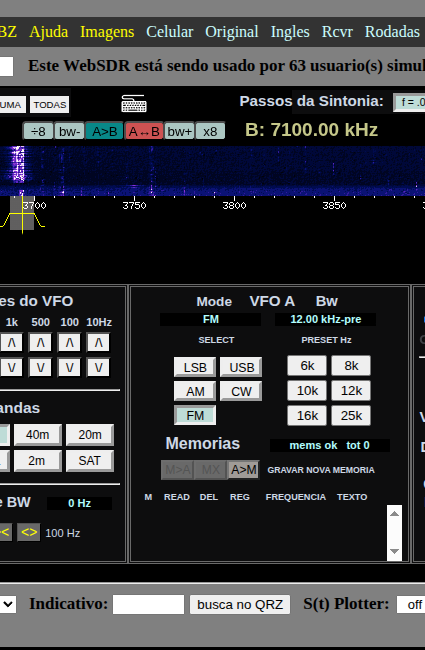Click the A>M memory save button
The image size is (425, 650).
244,470
